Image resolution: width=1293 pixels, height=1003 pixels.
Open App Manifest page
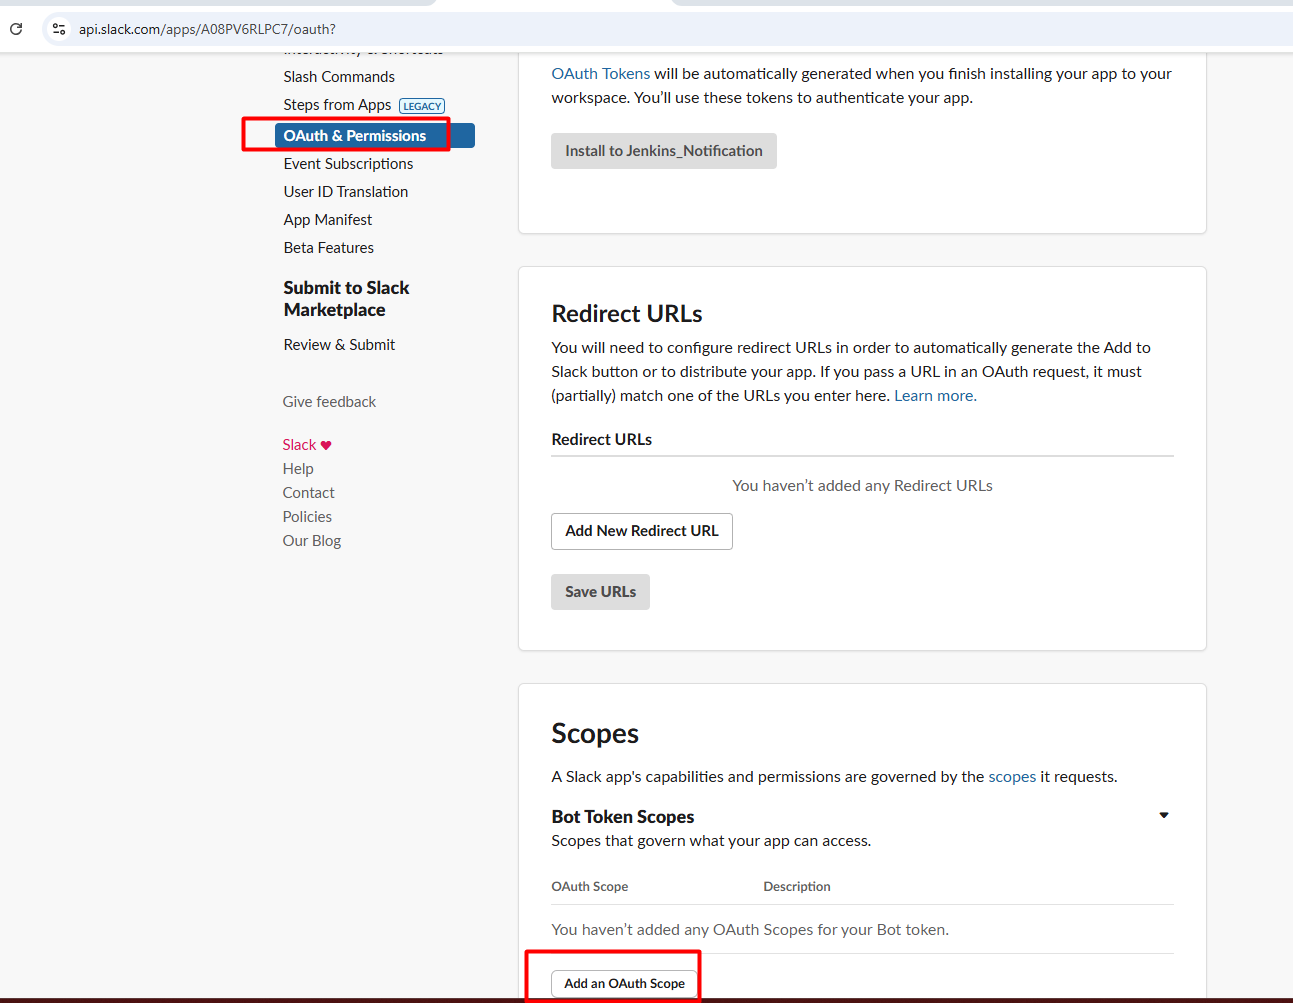[x=328, y=220]
